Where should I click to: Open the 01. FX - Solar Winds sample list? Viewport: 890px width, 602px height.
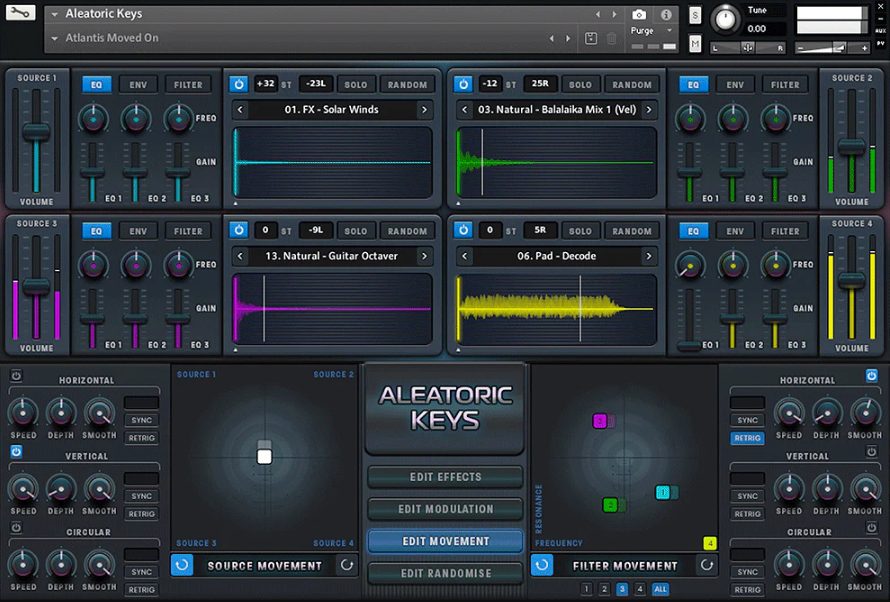[x=331, y=110]
